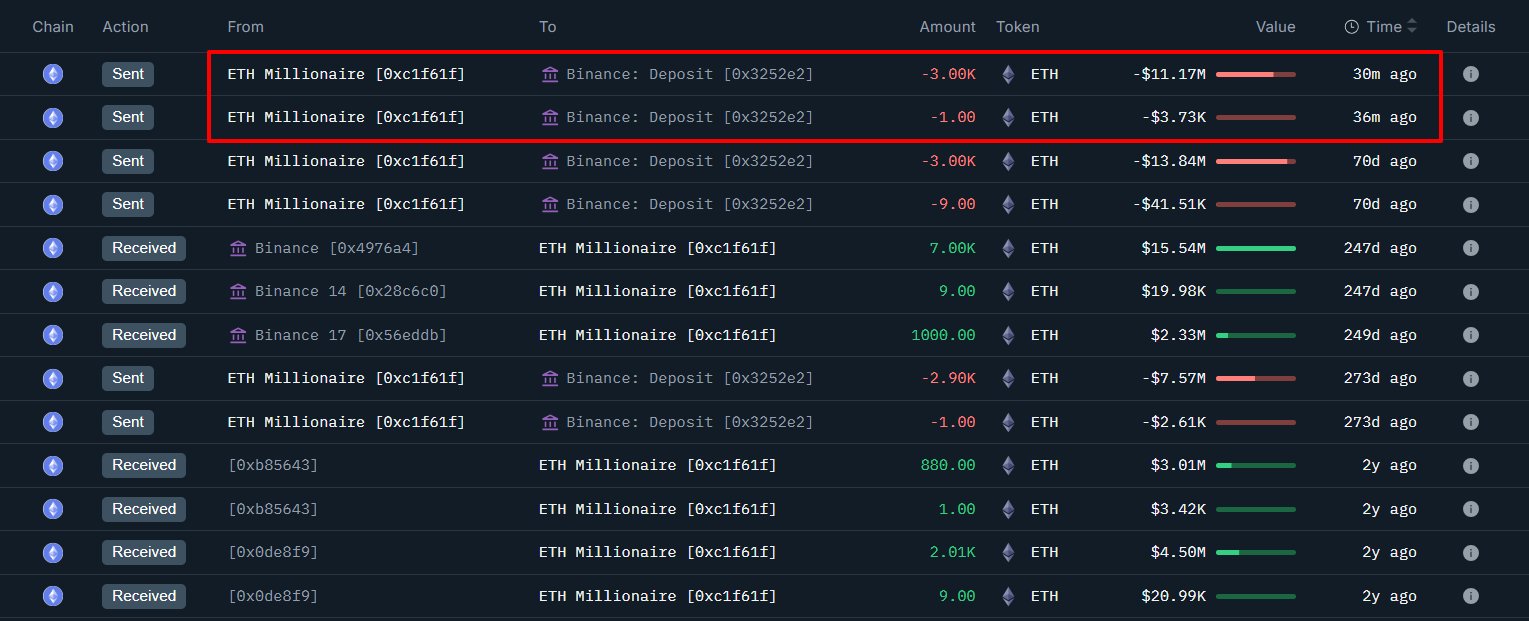This screenshot has height=621, width=1529.
Task: Click the Token column header
Action: coord(1017,27)
